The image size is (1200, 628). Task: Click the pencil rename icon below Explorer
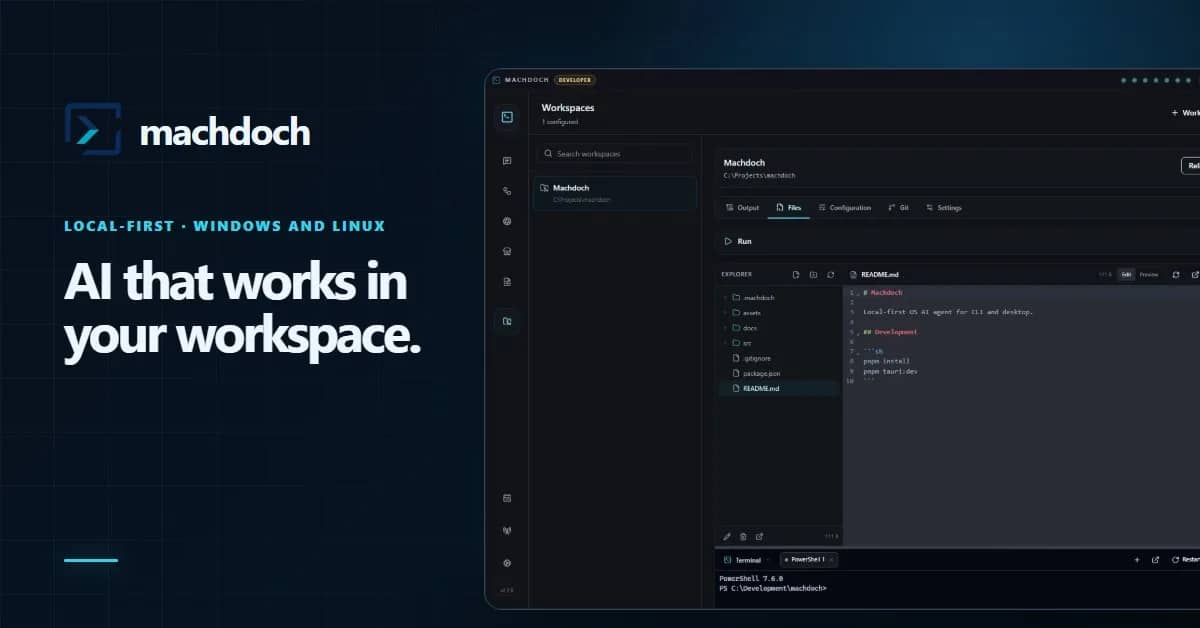pos(727,537)
